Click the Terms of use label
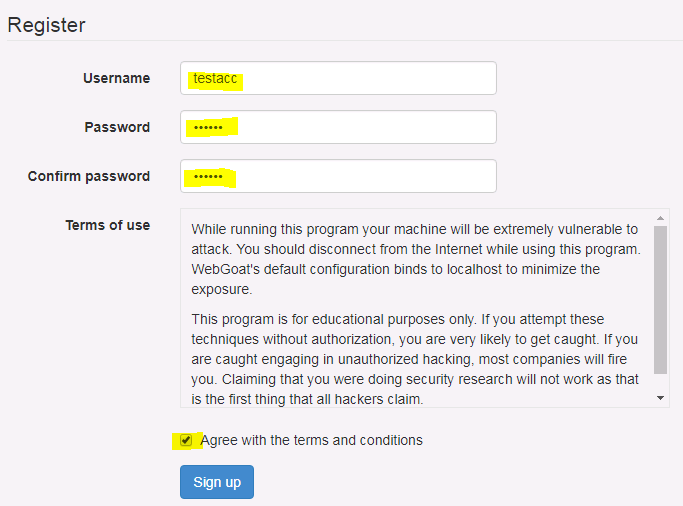The height and width of the screenshot is (506, 683). (x=108, y=225)
